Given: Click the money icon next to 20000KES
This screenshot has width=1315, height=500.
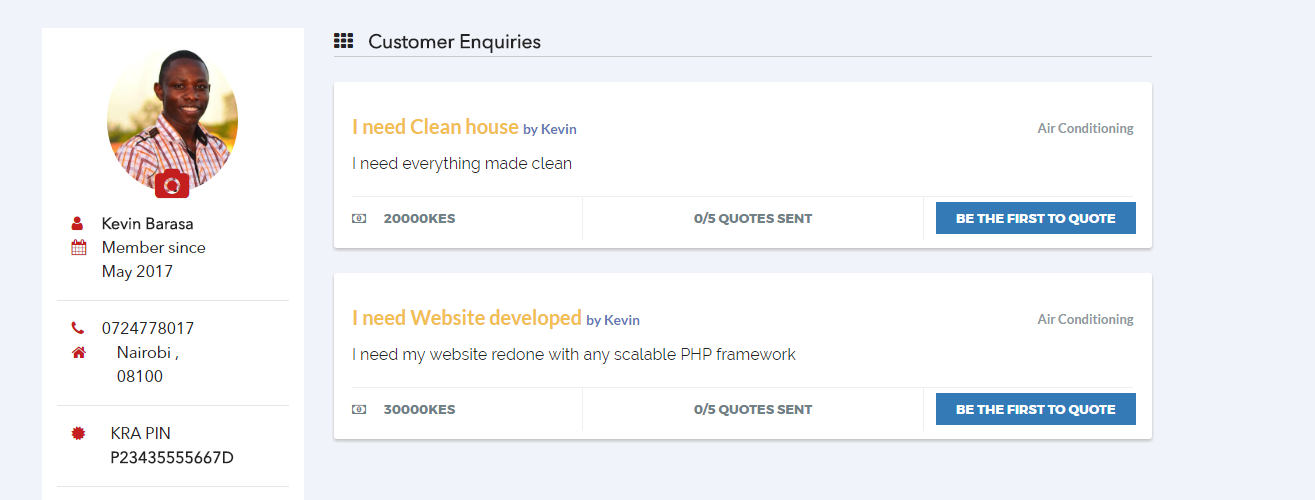Looking at the screenshot, I should tap(359, 218).
